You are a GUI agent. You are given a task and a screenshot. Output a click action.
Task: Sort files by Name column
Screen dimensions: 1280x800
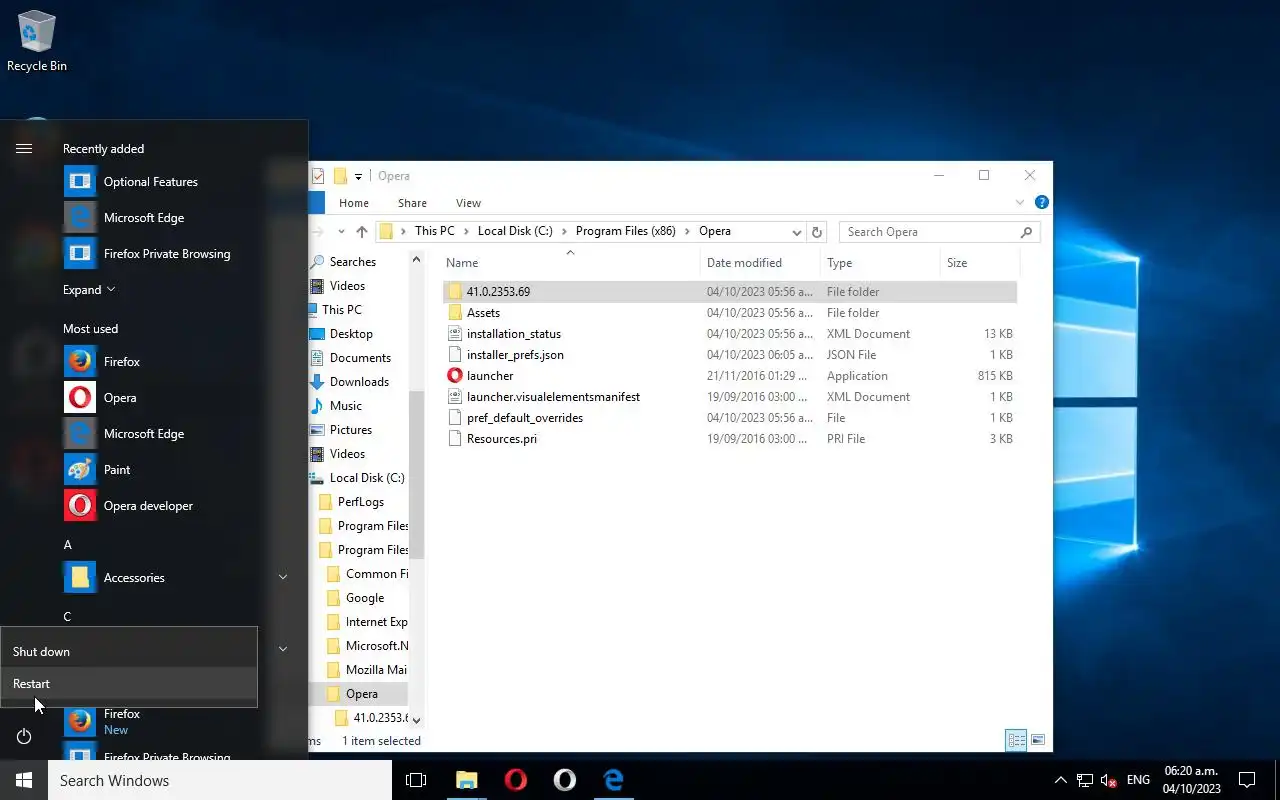pos(570,263)
